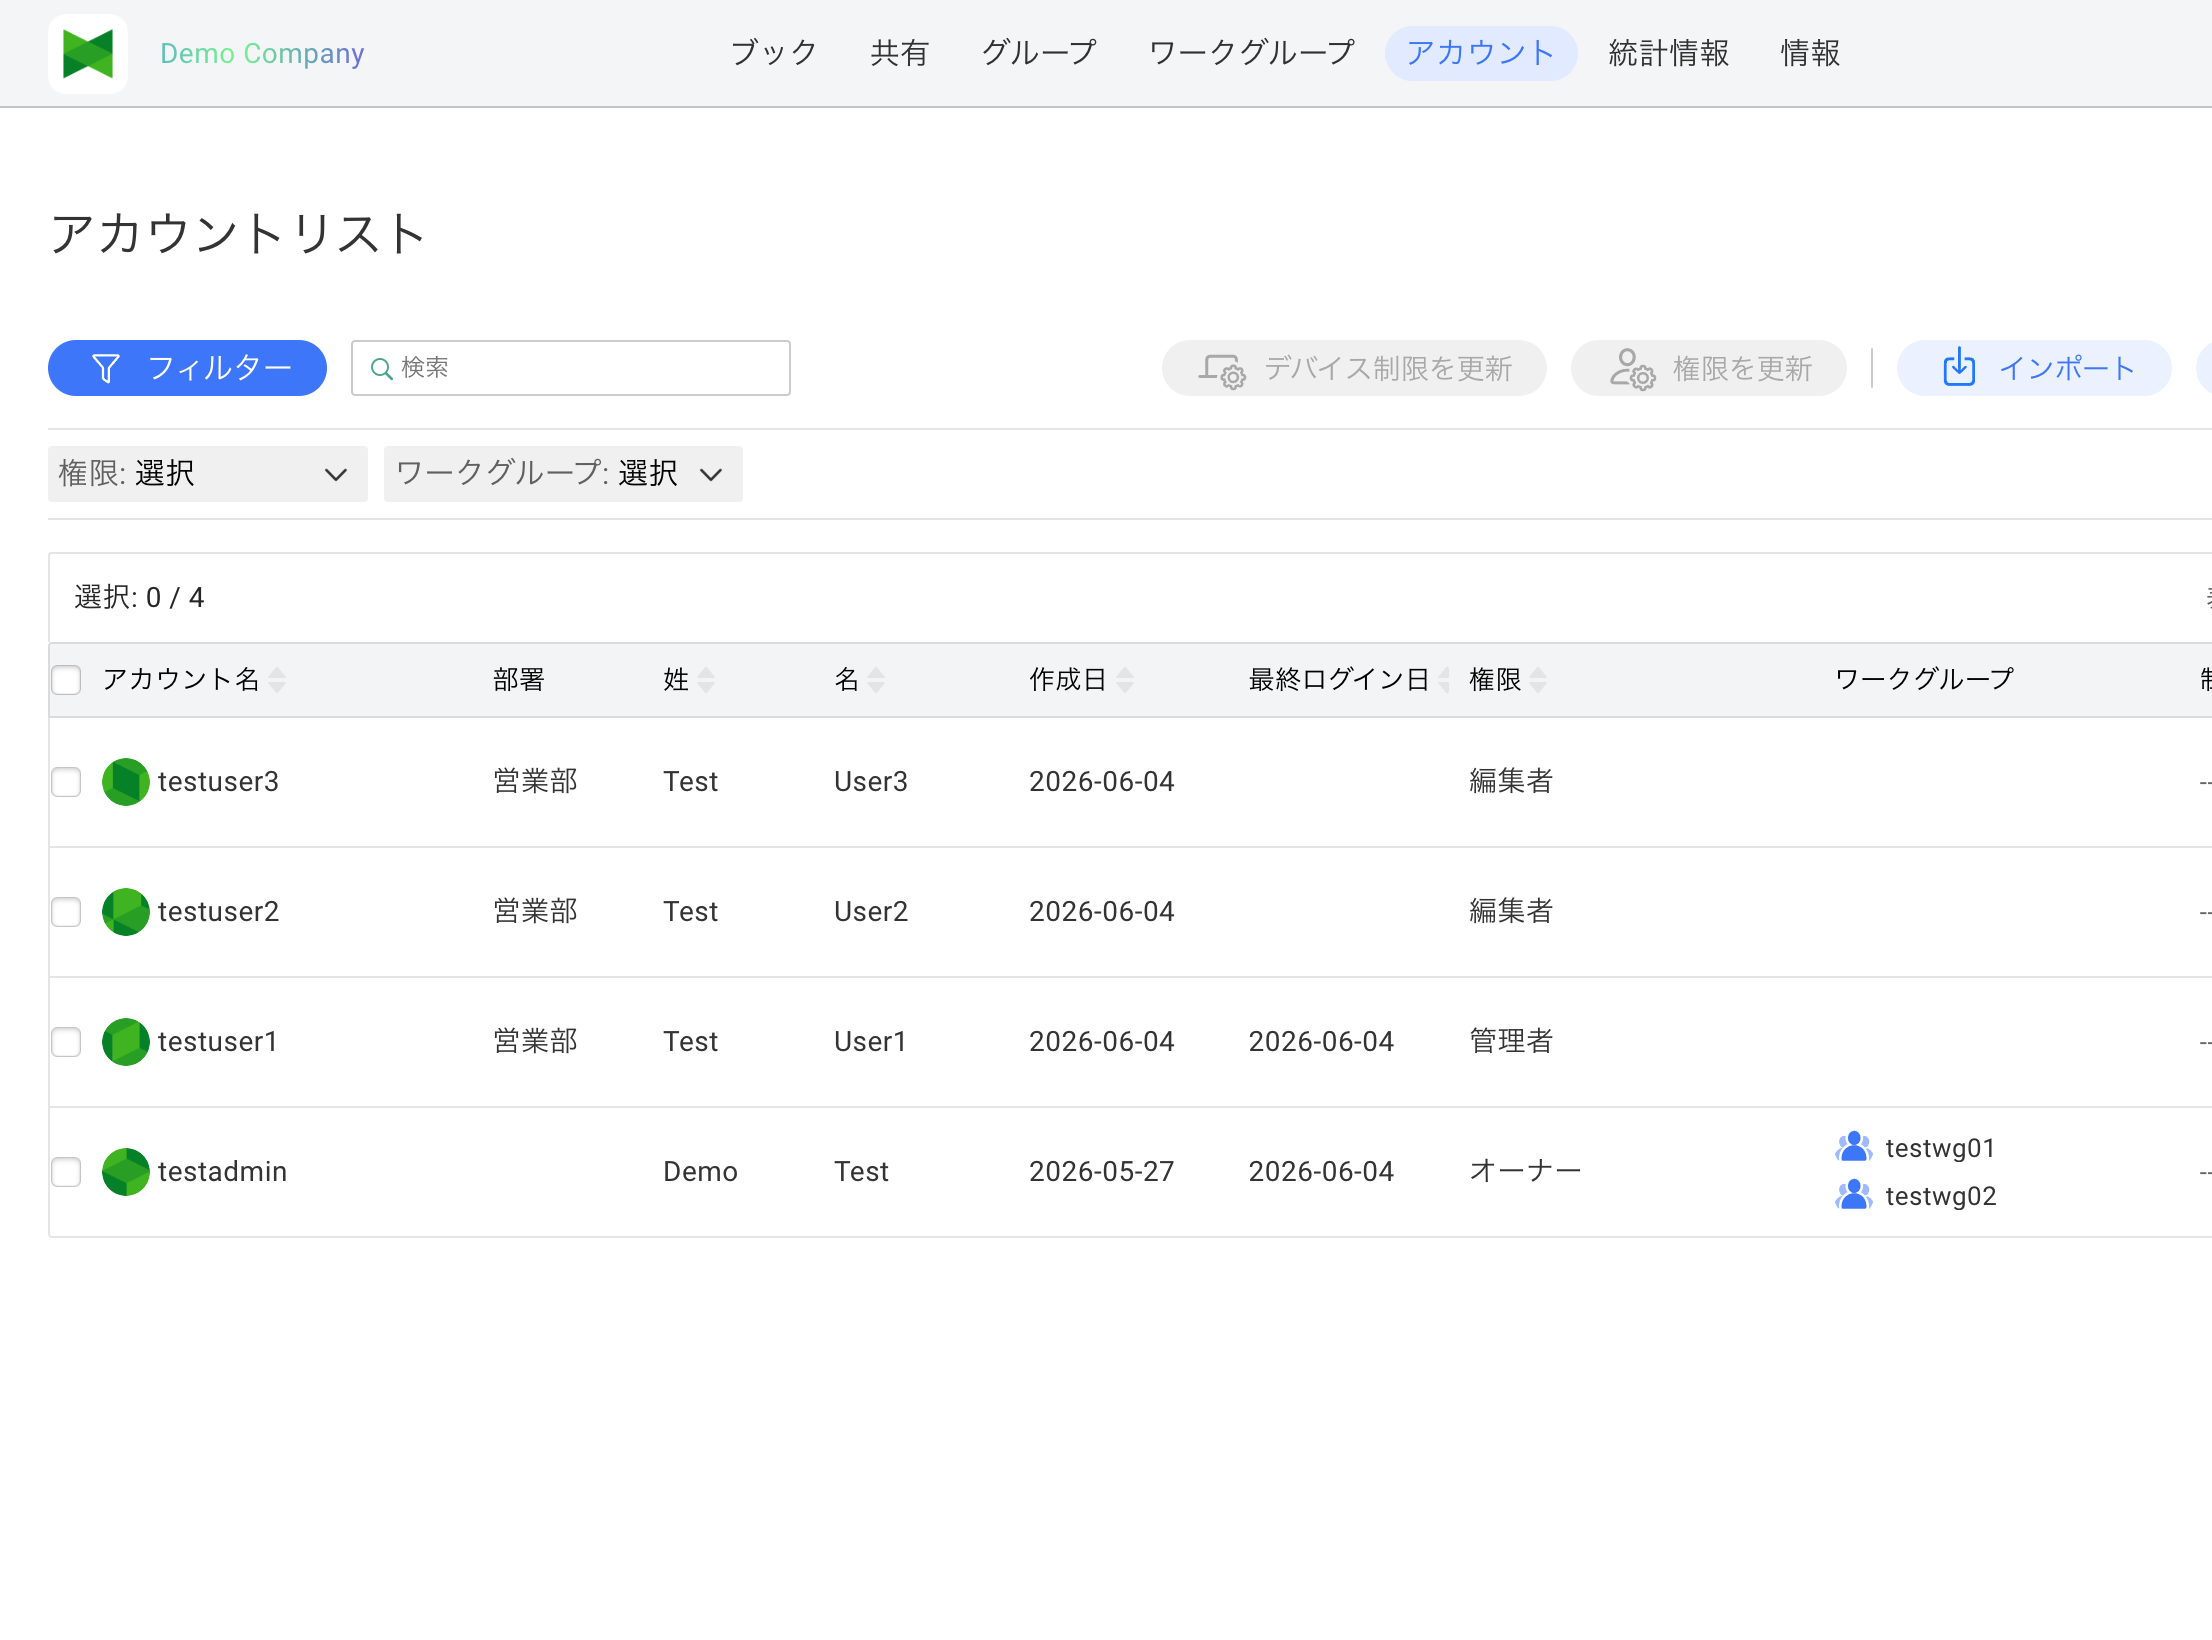Focus the 検索 search field
Viewport: 2212px width, 1640px height.
(x=570, y=368)
